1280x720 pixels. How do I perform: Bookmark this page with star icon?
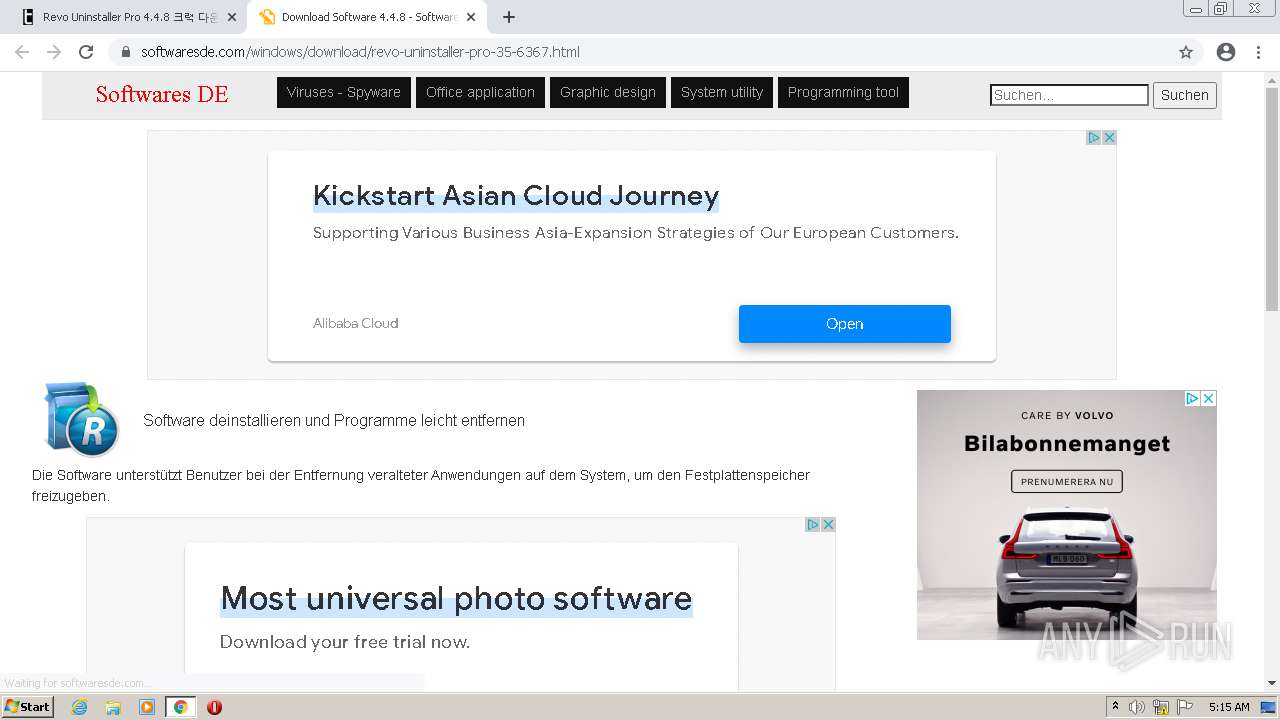tap(1186, 52)
